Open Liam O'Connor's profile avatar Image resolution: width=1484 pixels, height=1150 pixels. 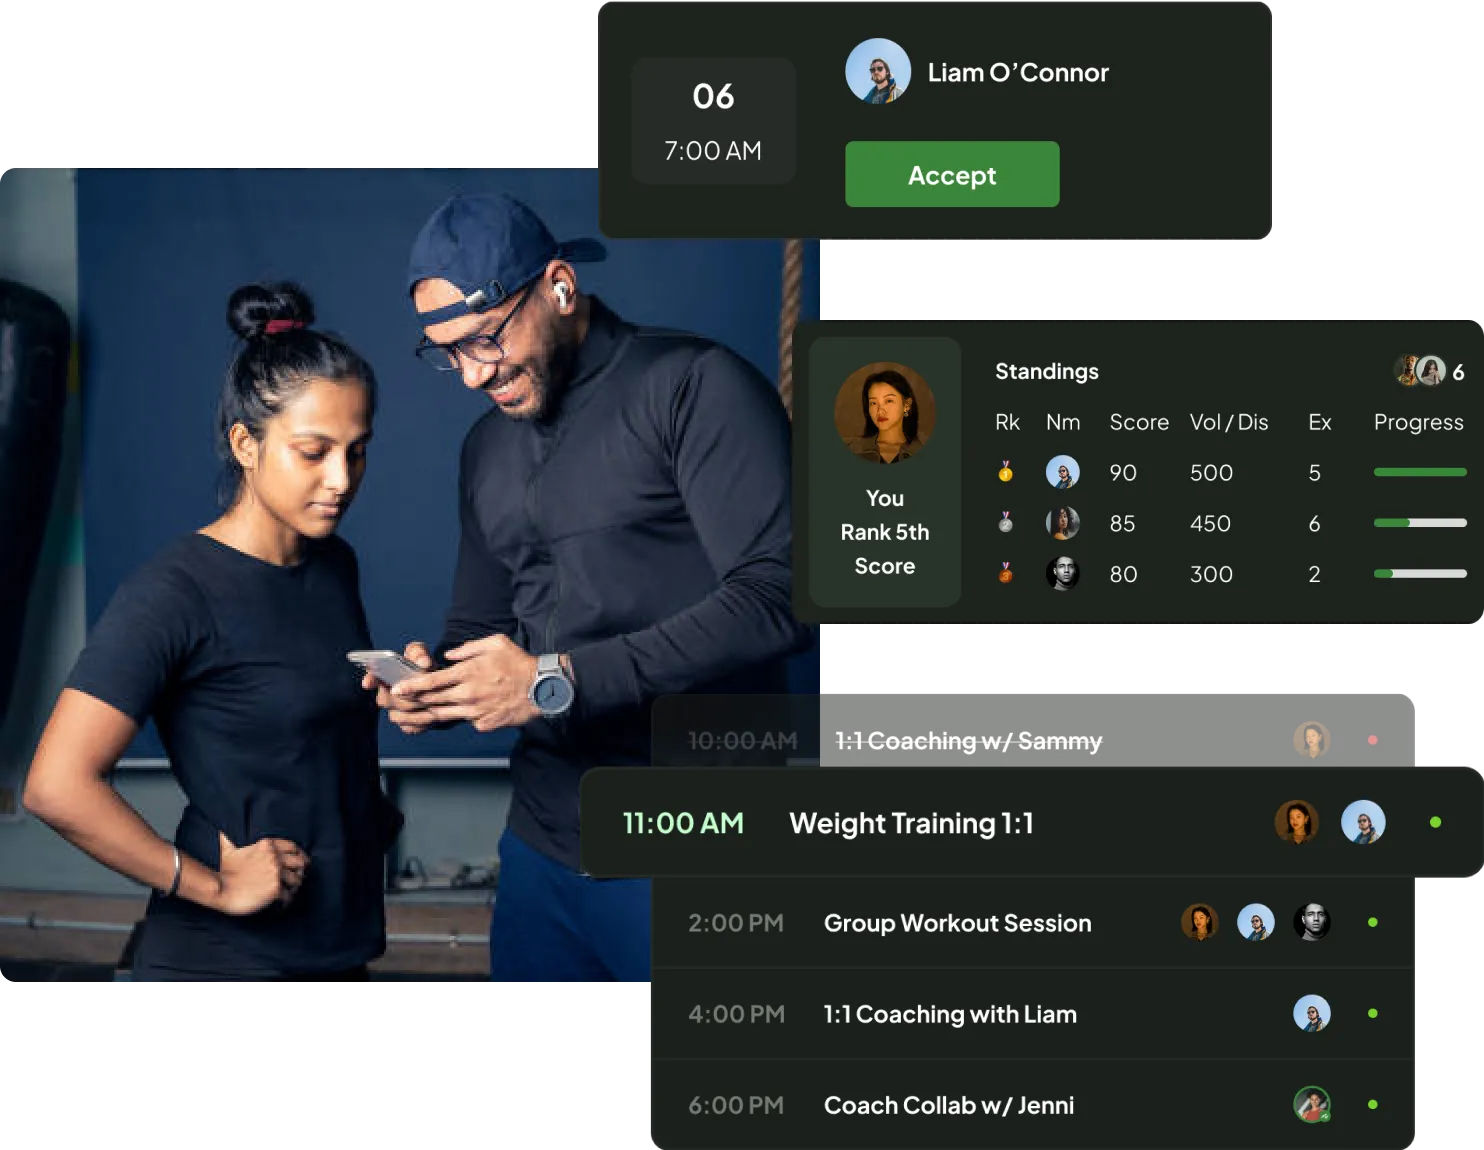tap(878, 72)
